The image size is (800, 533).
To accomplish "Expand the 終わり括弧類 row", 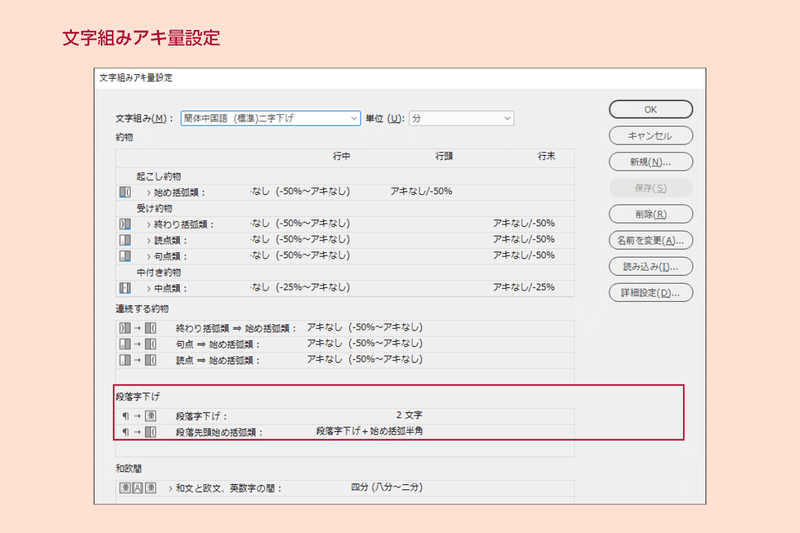I will (148, 224).
